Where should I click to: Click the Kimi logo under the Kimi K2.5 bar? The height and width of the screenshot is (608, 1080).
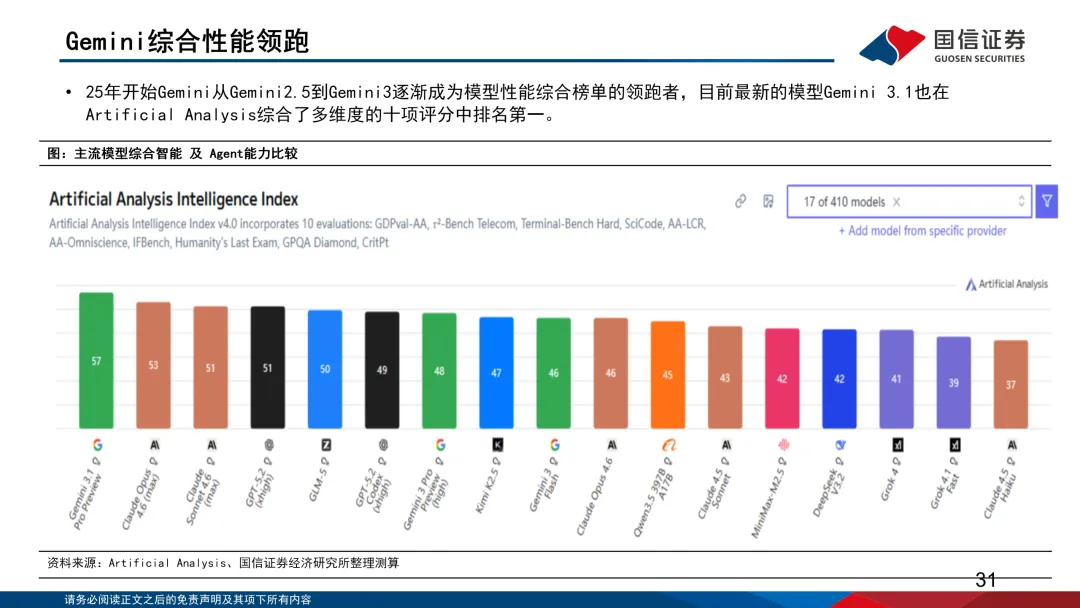tap(497, 445)
